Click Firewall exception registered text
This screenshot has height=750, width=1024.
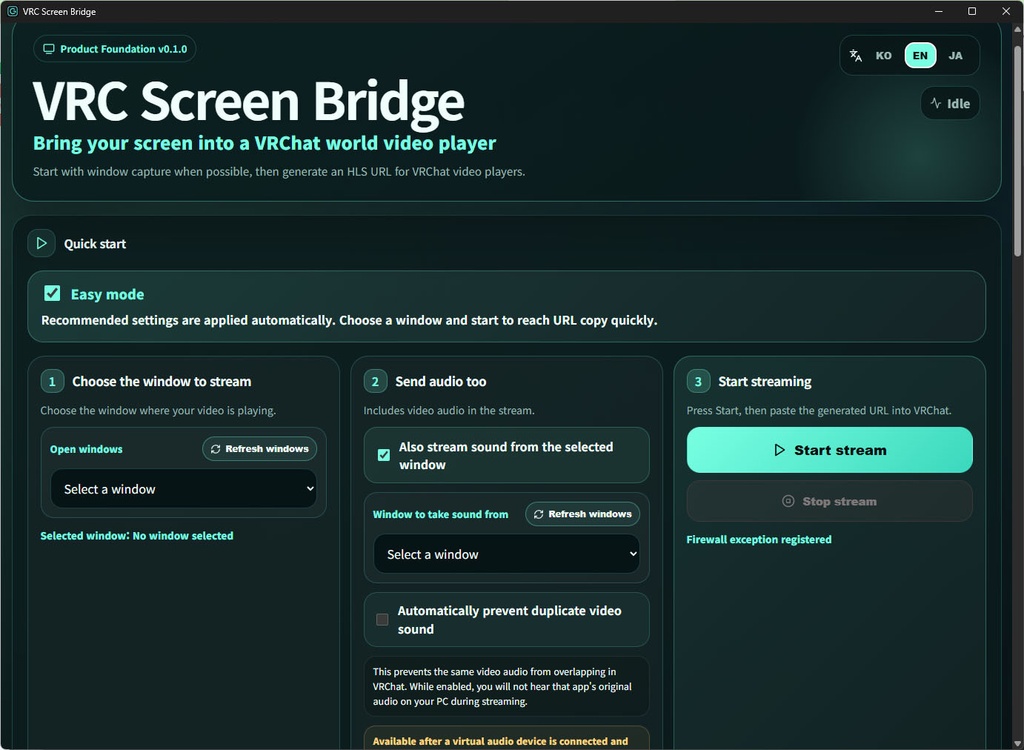point(759,540)
